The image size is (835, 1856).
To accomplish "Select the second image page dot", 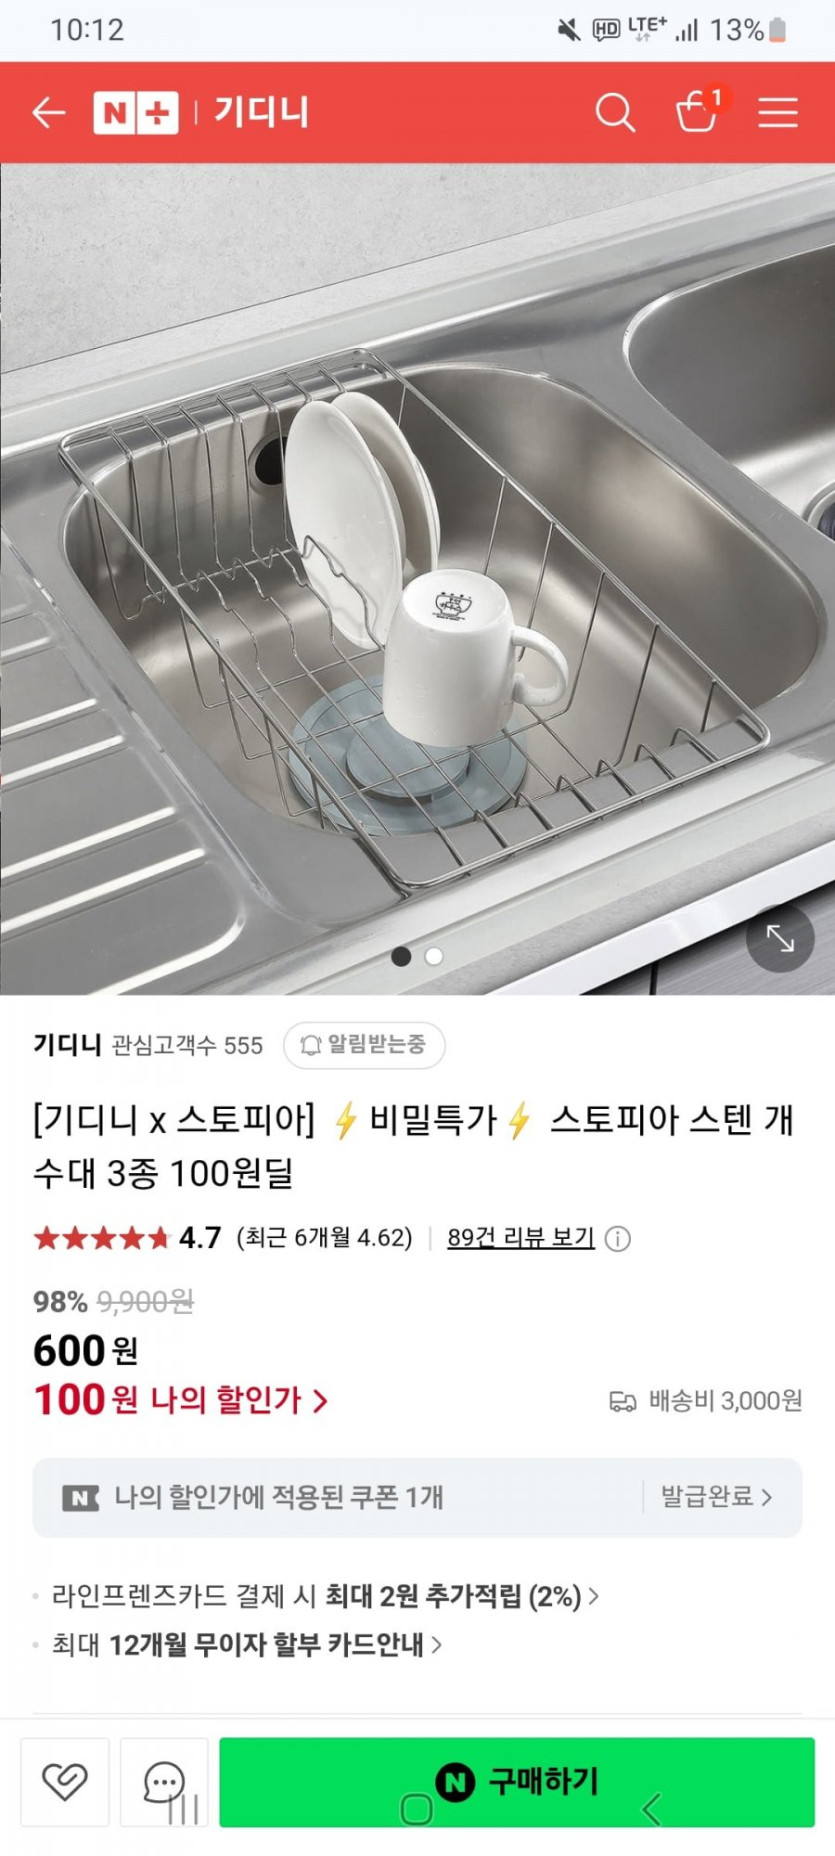I will tap(434, 957).
